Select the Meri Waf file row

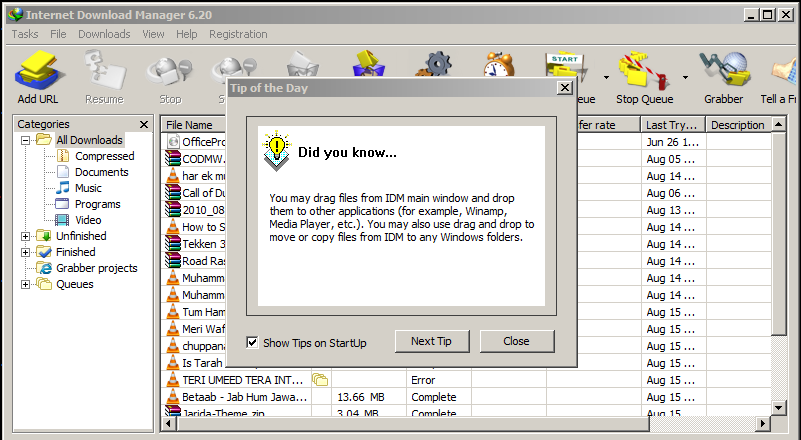(x=195, y=329)
